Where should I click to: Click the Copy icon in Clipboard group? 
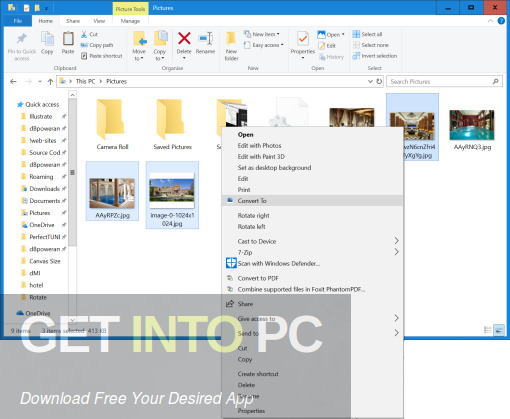[x=47, y=39]
